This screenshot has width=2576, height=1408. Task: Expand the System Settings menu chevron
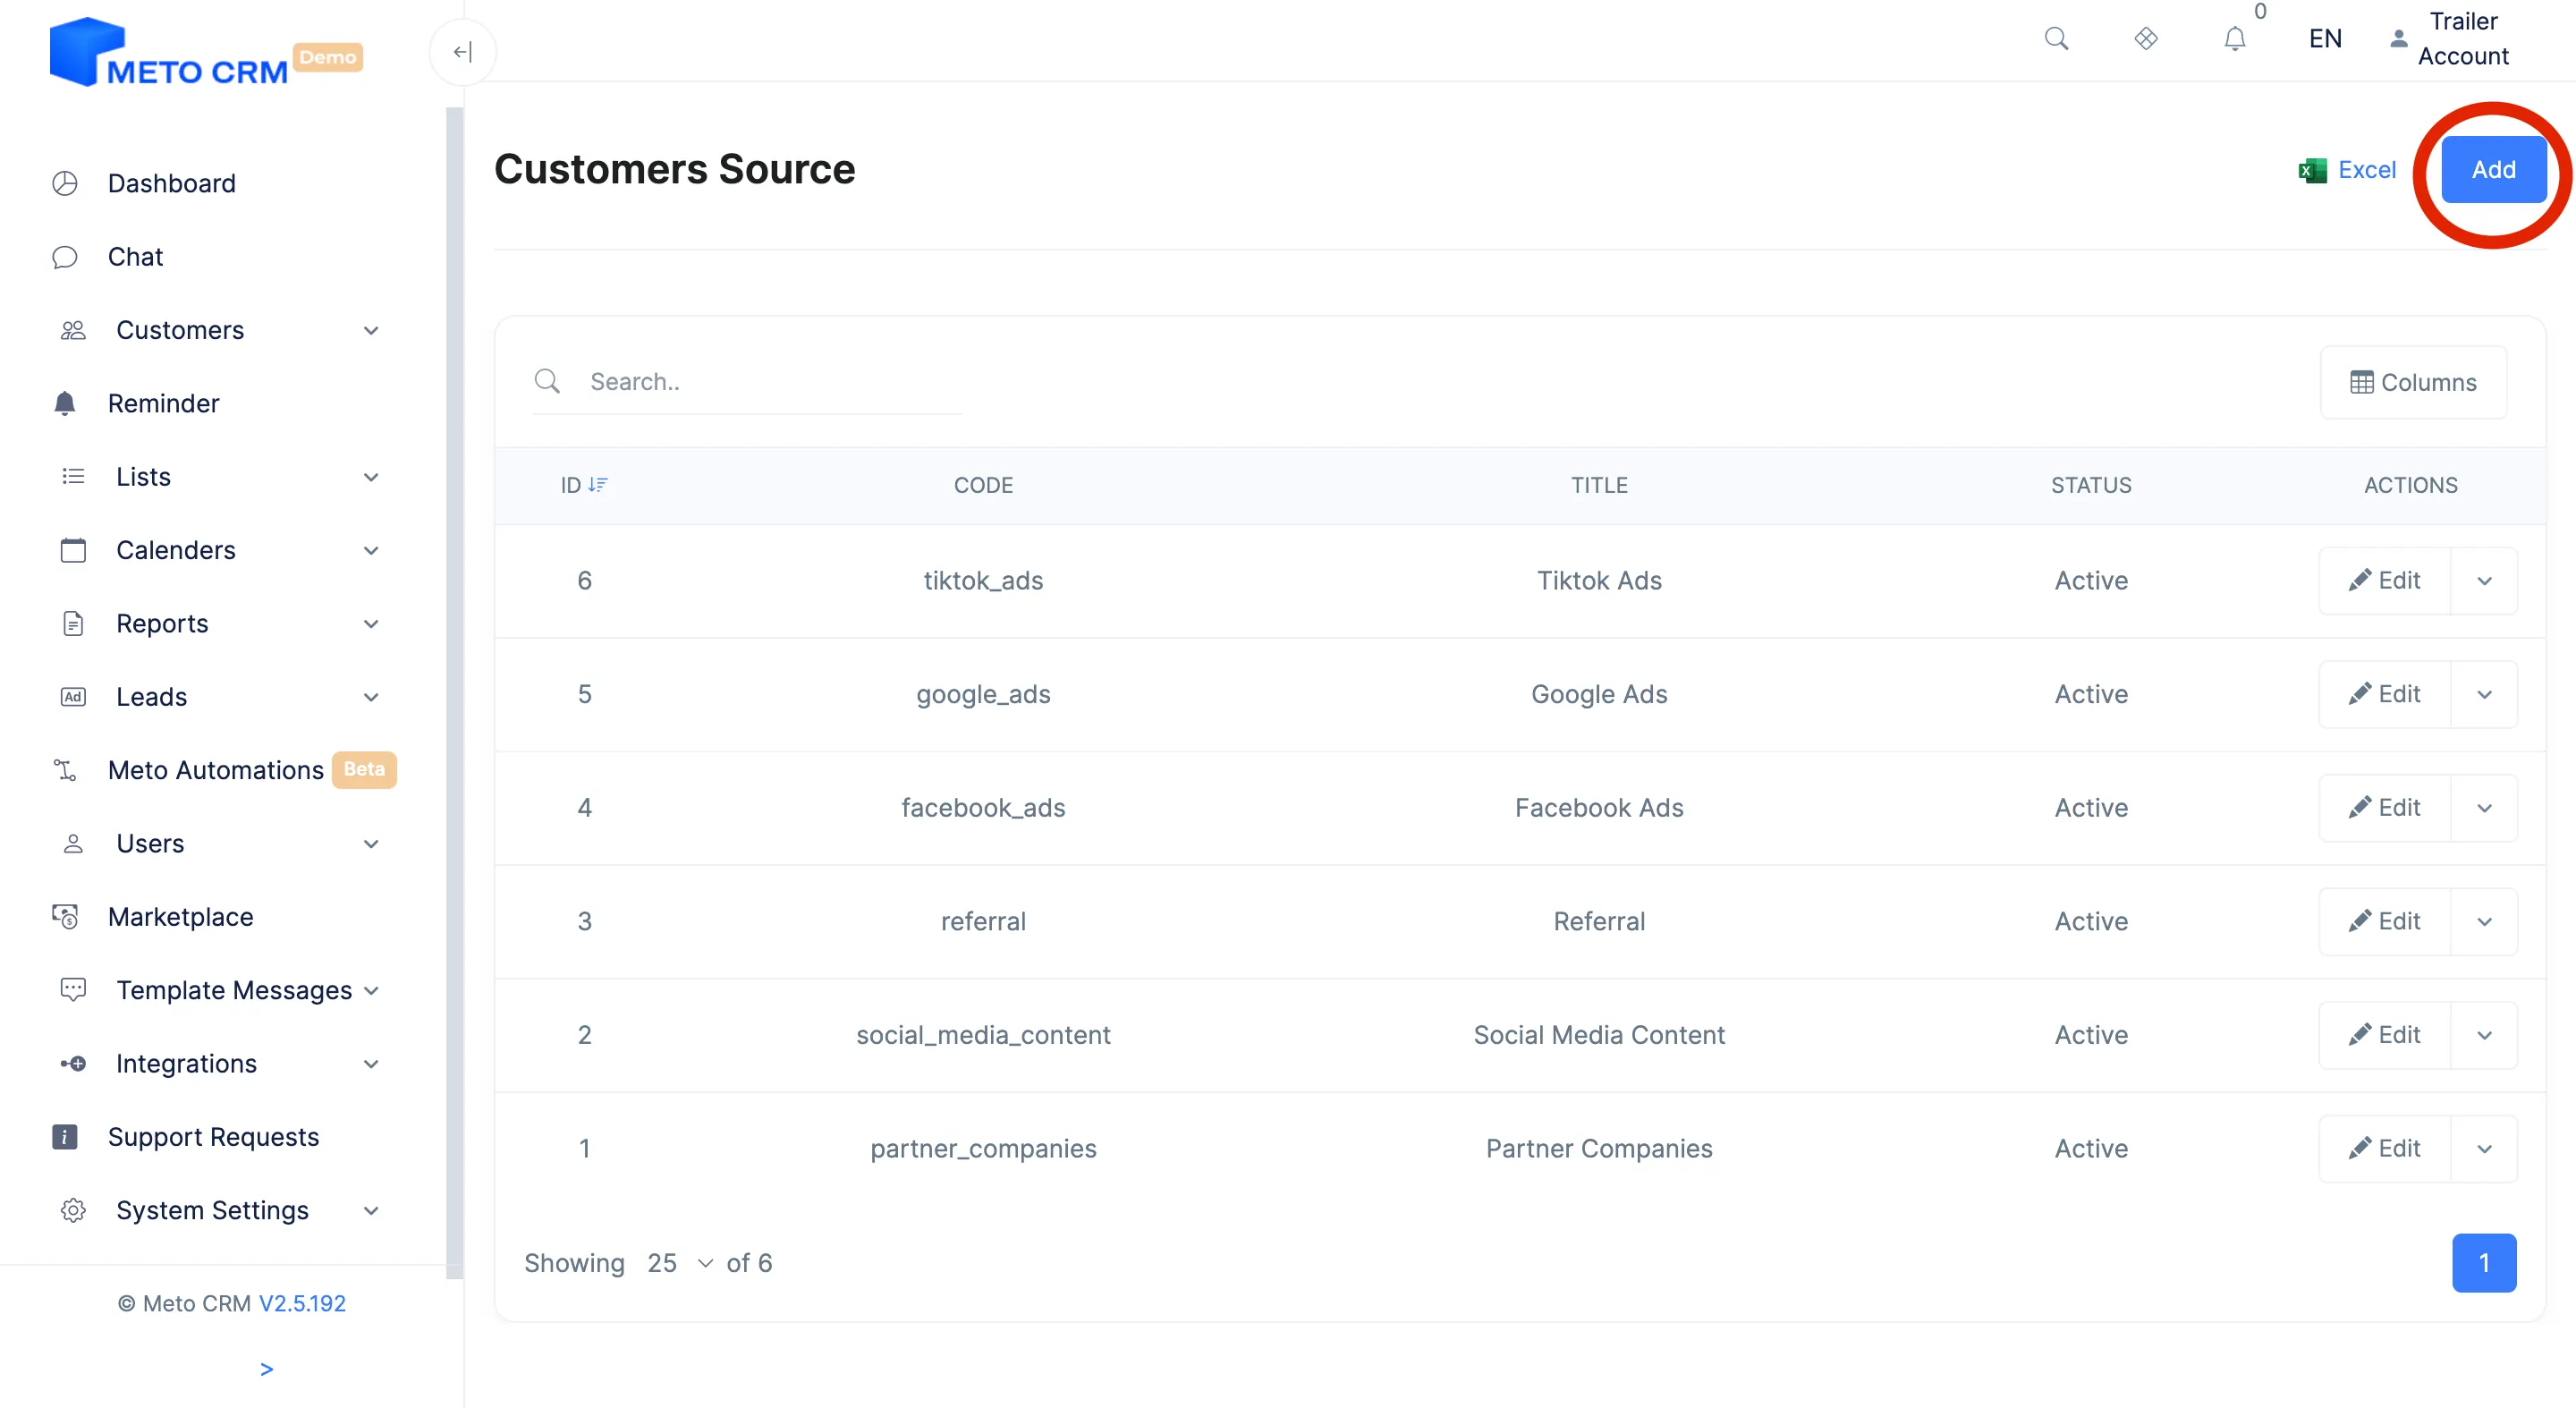pyautogui.click(x=371, y=1210)
